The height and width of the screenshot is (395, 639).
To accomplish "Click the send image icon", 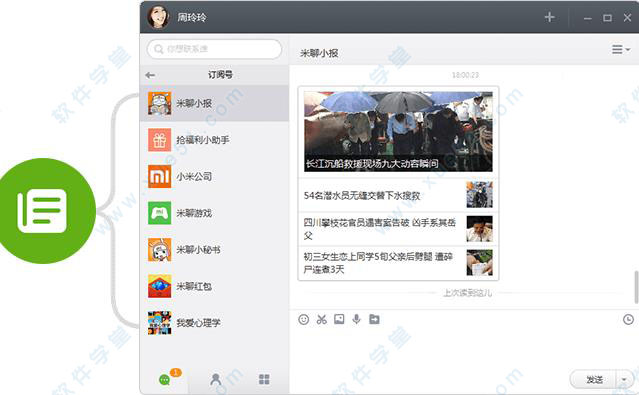I will (x=339, y=319).
